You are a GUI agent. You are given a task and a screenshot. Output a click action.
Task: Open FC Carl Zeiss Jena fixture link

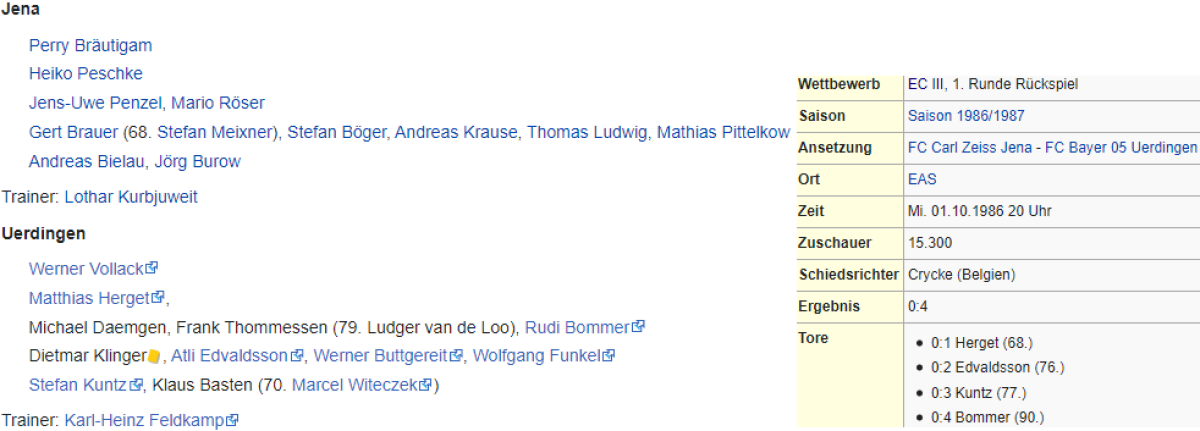pos(1052,148)
